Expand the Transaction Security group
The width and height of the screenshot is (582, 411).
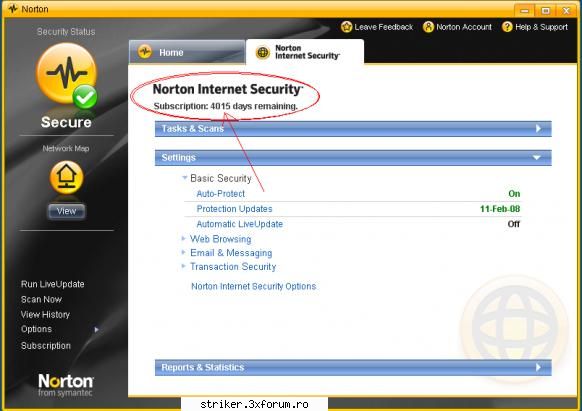pyautogui.click(x=183, y=266)
